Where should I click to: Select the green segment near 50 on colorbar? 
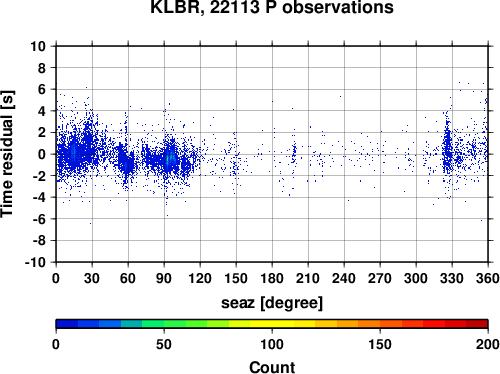pyautogui.click(x=164, y=324)
